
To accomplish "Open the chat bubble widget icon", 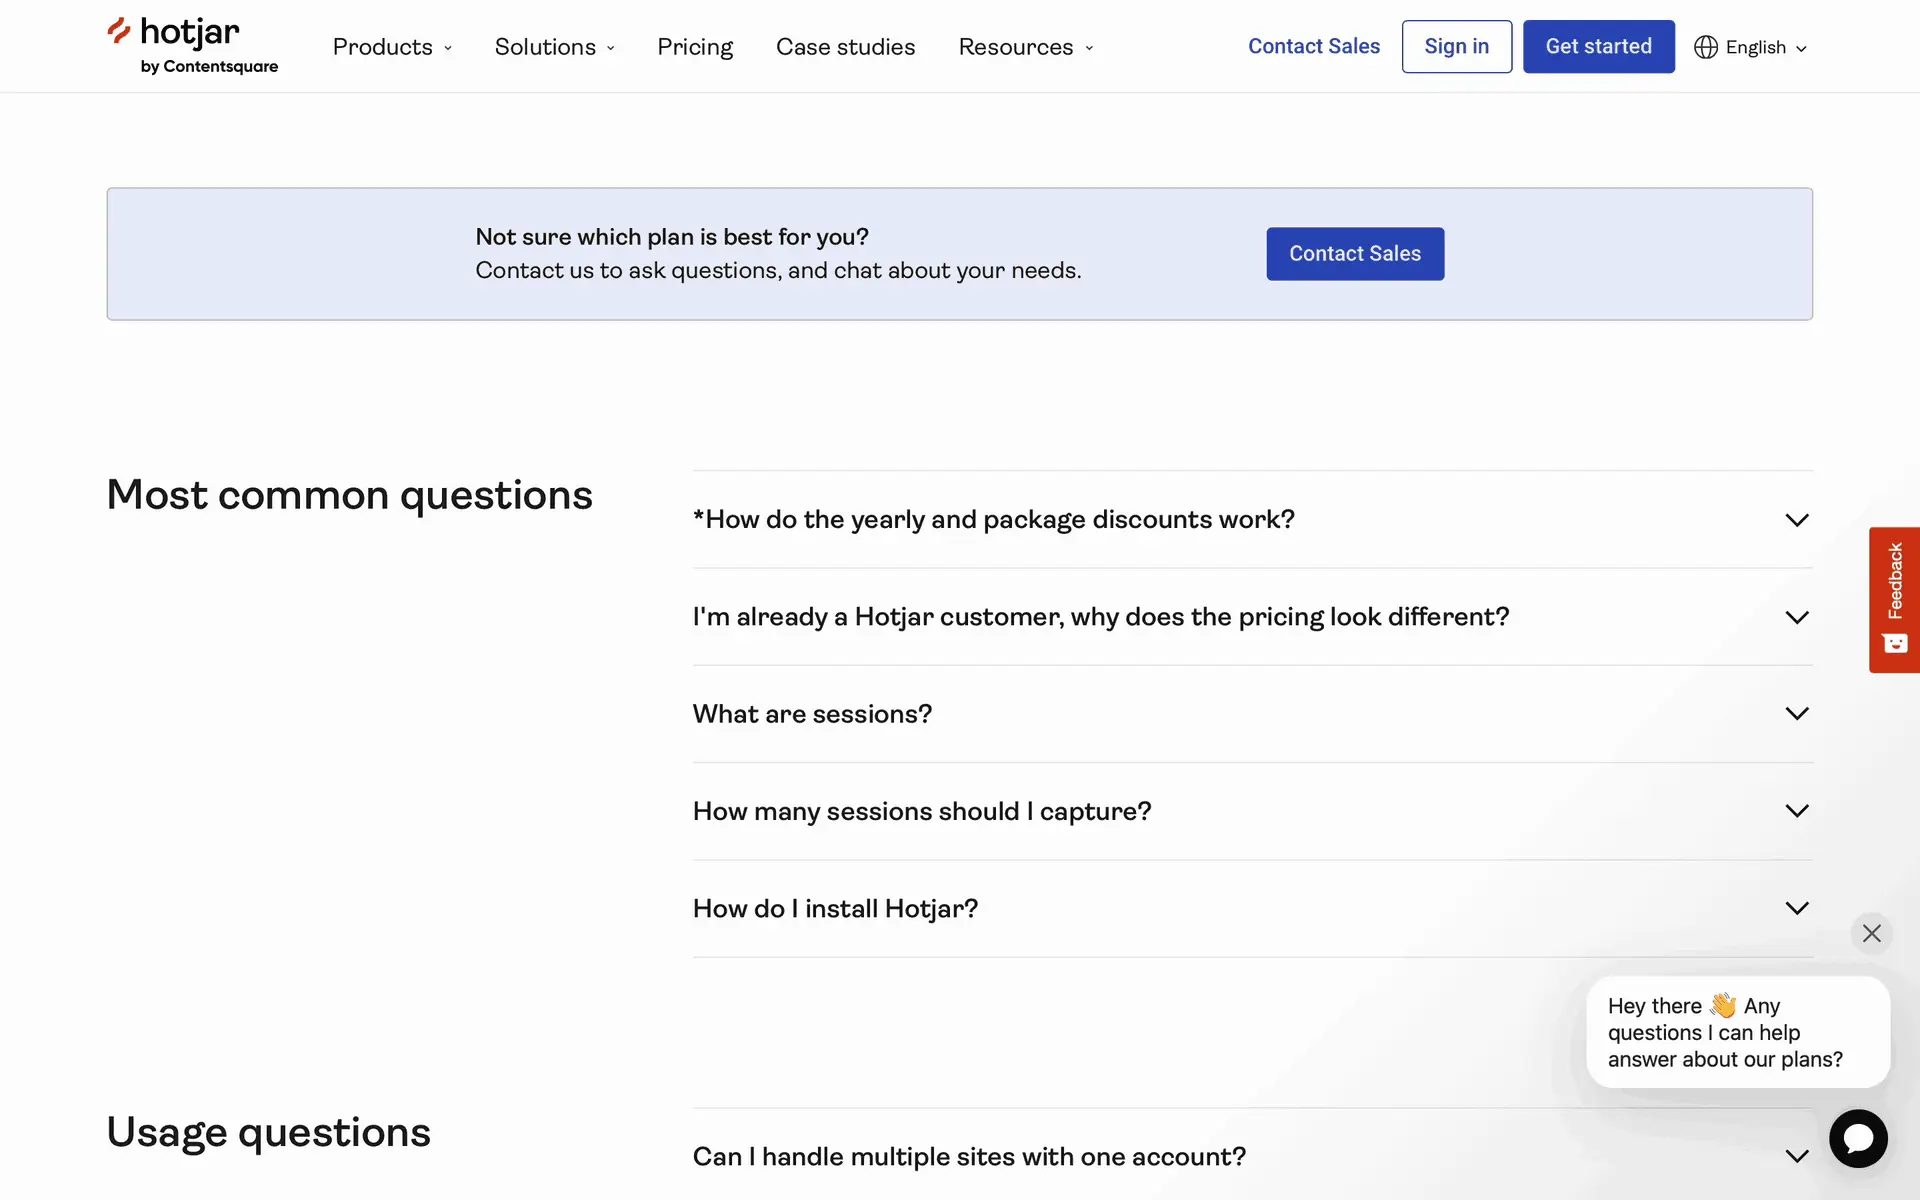I will pos(1858,1138).
